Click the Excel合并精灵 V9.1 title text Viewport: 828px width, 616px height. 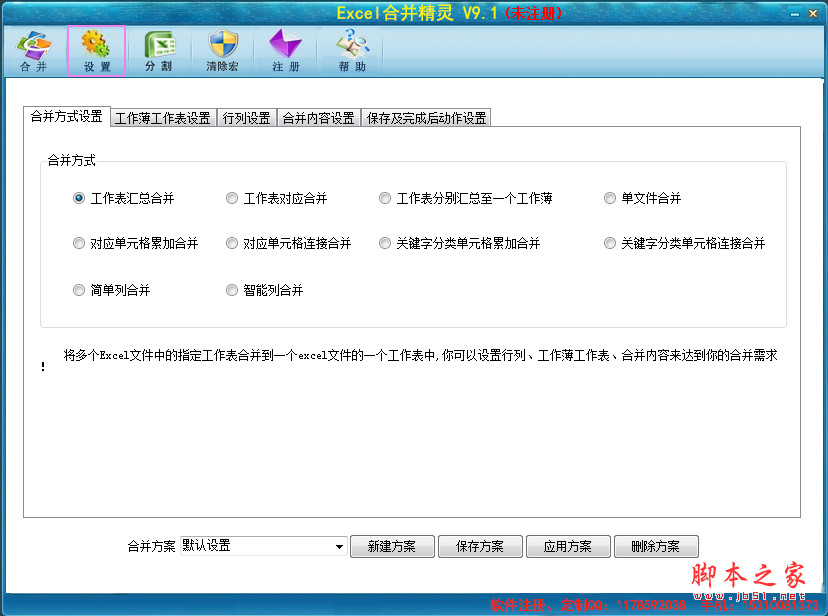click(x=417, y=13)
